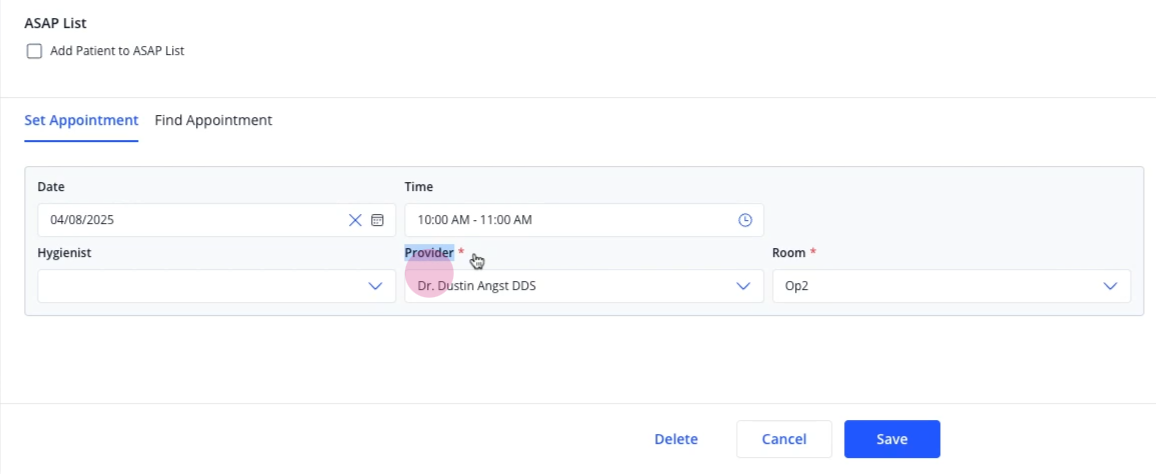Switch to the Set Appointment tab
Viewport: 1156px width, 474px height.
coord(81,120)
